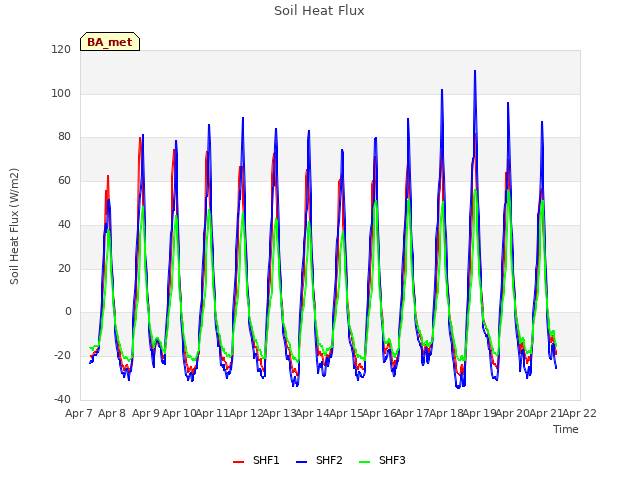Click the Soil Heat Flux chart title
640x480 pixels.
click(x=319, y=11)
